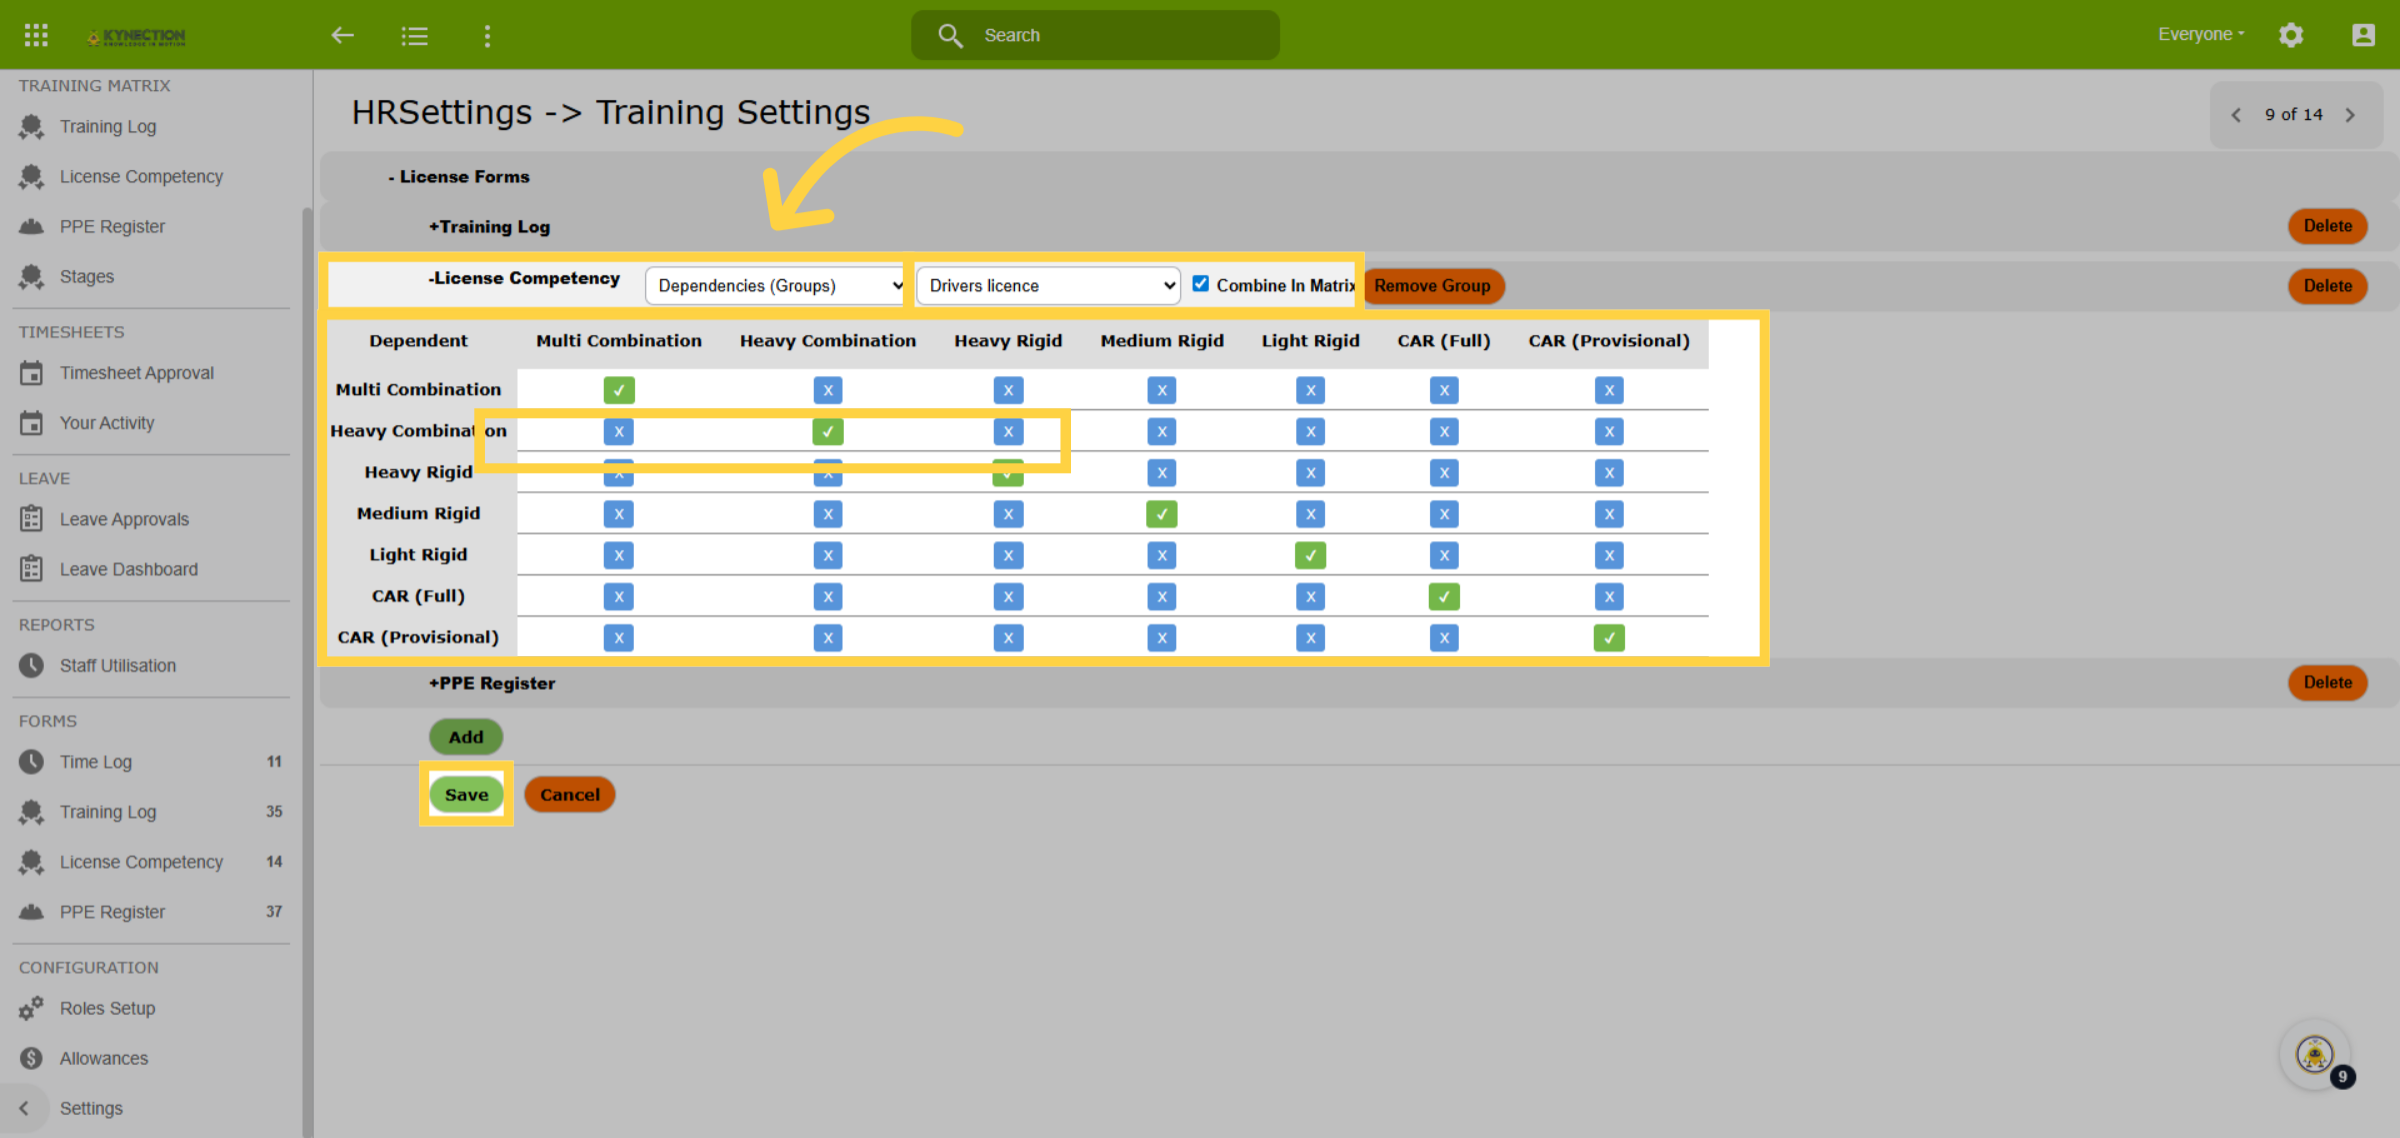
Task: Toggle Multi Combination row Heavy Combination cell
Action: coord(828,390)
